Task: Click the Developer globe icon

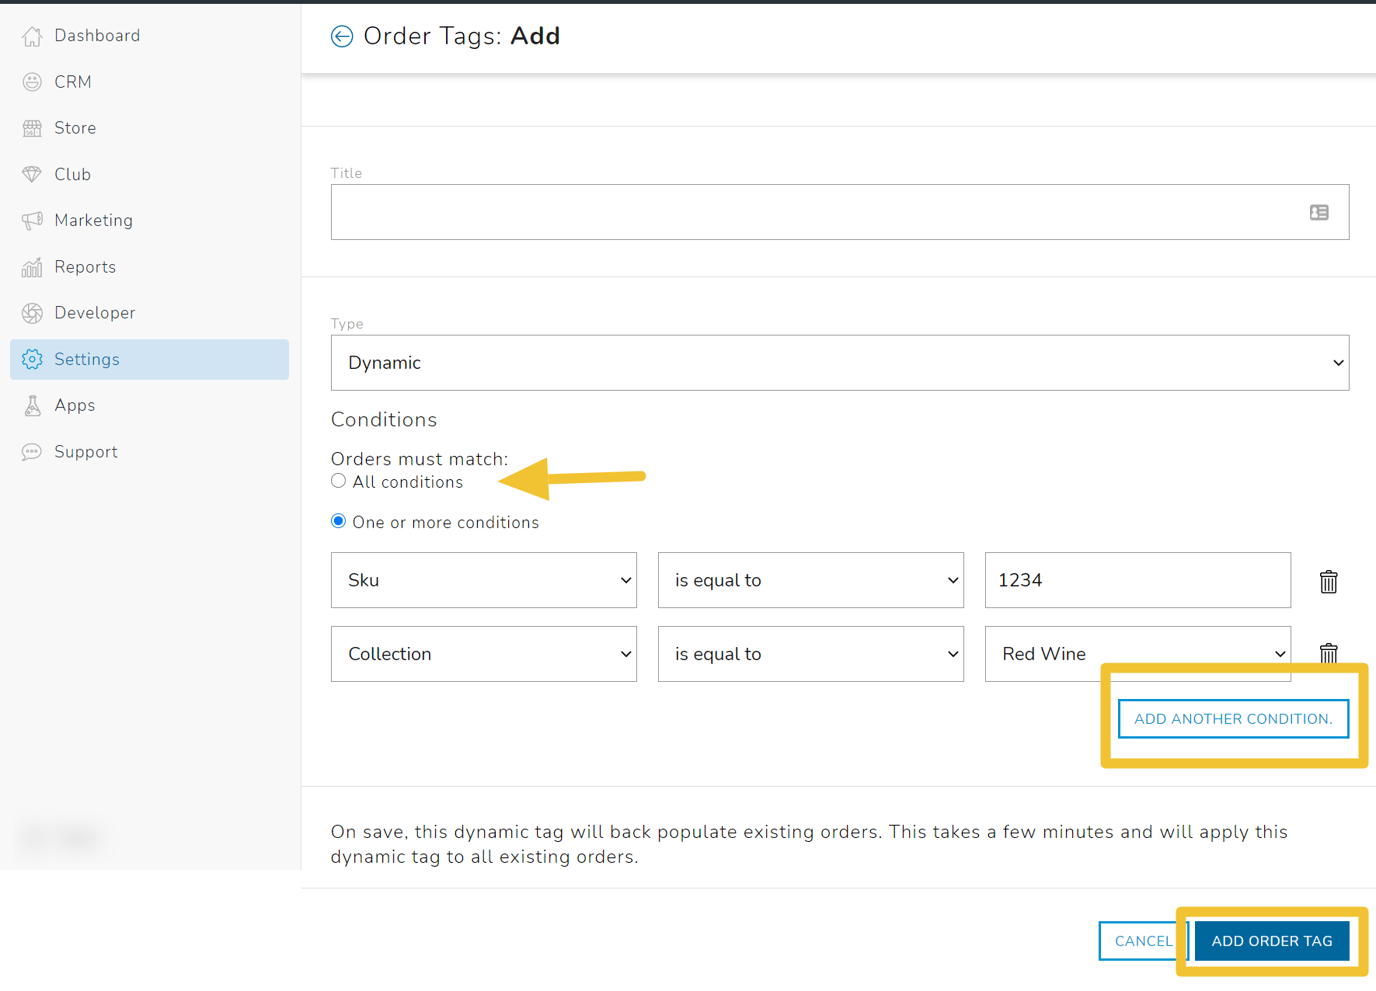Action: click(x=33, y=312)
